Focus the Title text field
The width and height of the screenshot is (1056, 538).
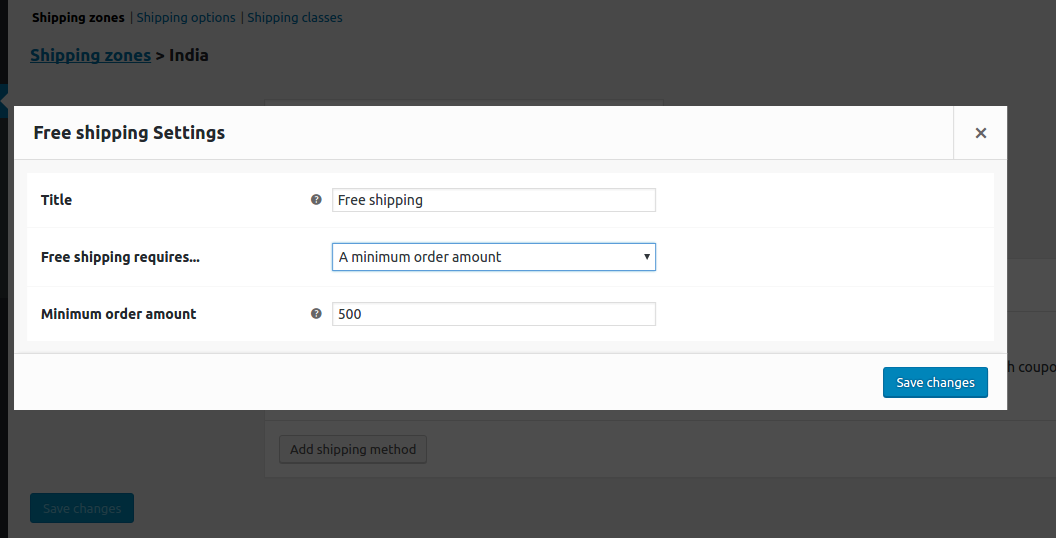point(494,200)
